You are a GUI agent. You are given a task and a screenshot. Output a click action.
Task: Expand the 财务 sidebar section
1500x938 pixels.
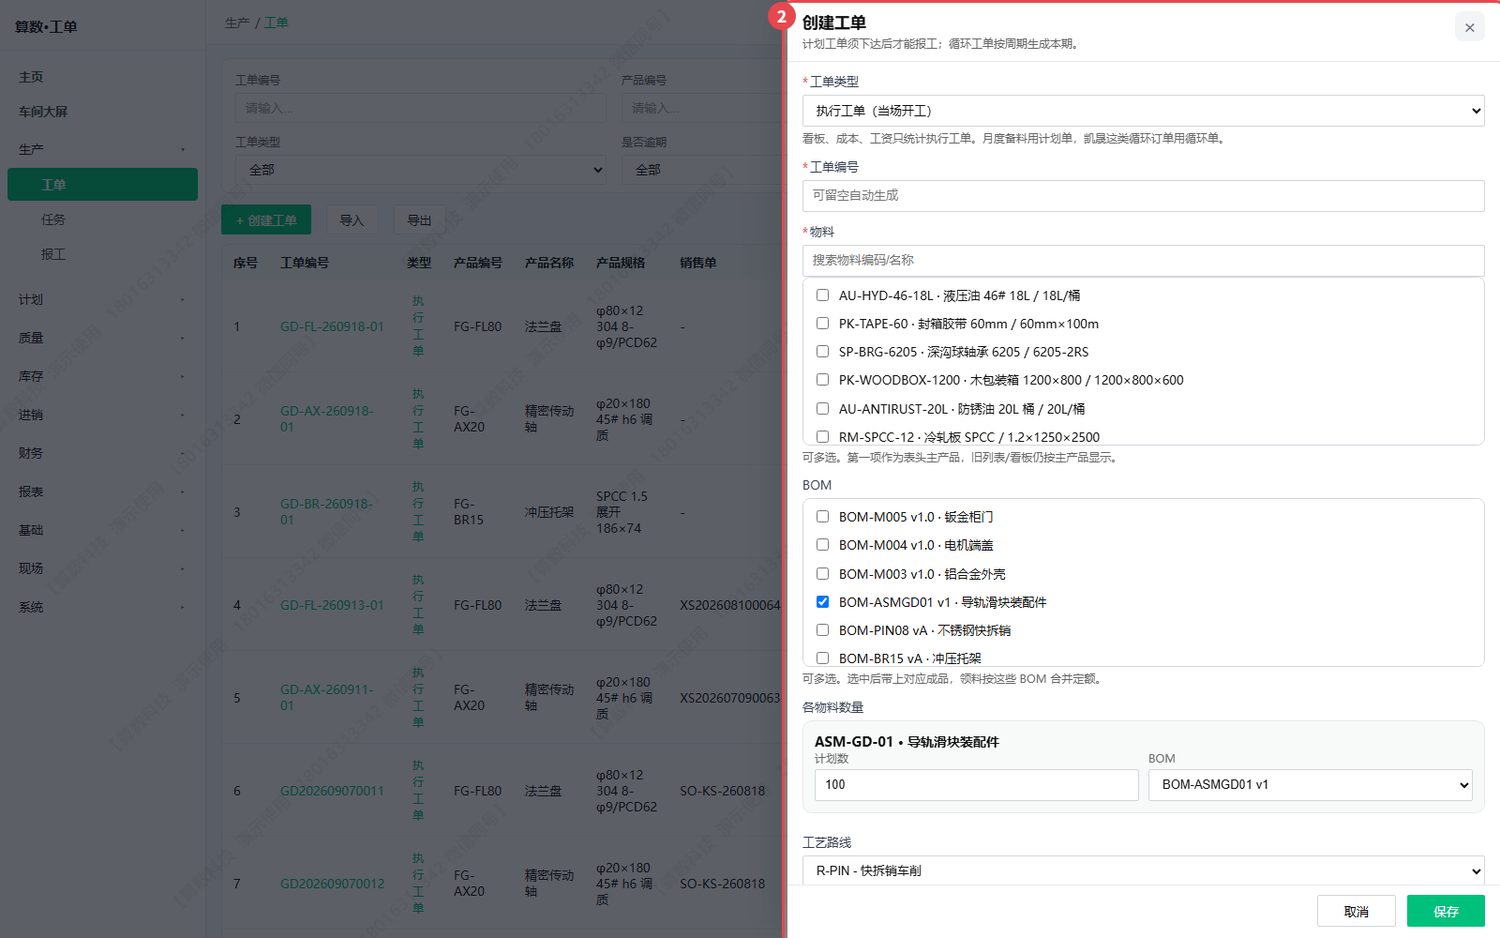pos(102,453)
